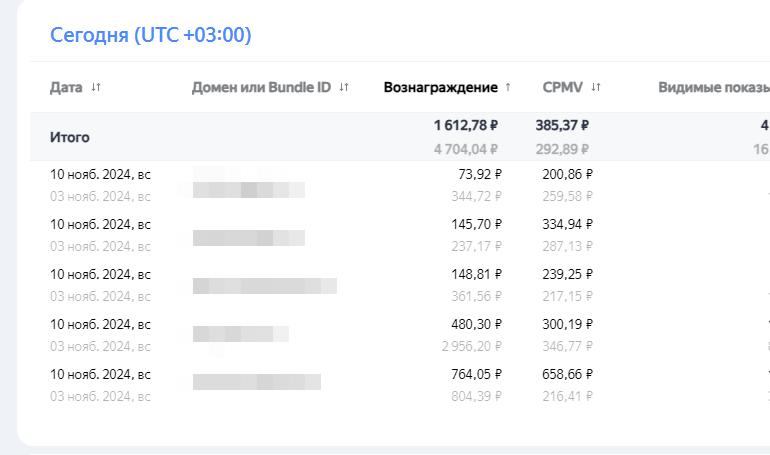Click sort icon next to Домен или Bundle ID
The height and width of the screenshot is (455, 770).
pyautogui.click(x=344, y=87)
